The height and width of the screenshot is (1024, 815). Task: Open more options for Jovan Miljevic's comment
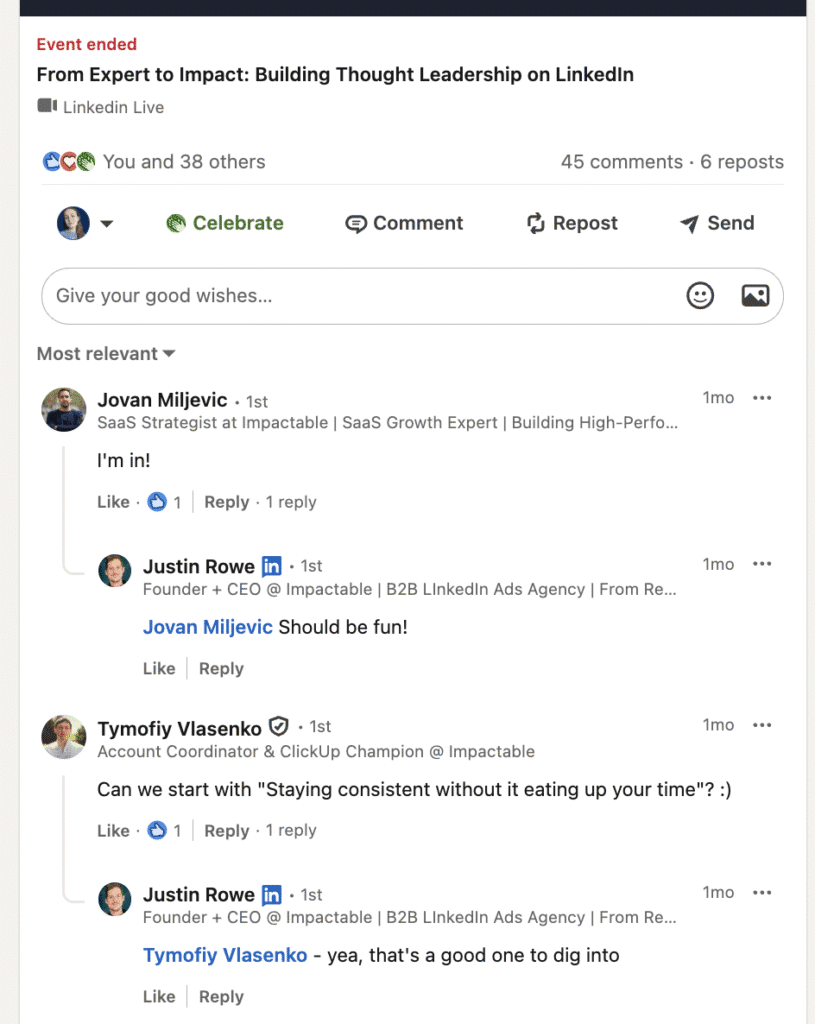pyautogui.click(x=762, y=398)
